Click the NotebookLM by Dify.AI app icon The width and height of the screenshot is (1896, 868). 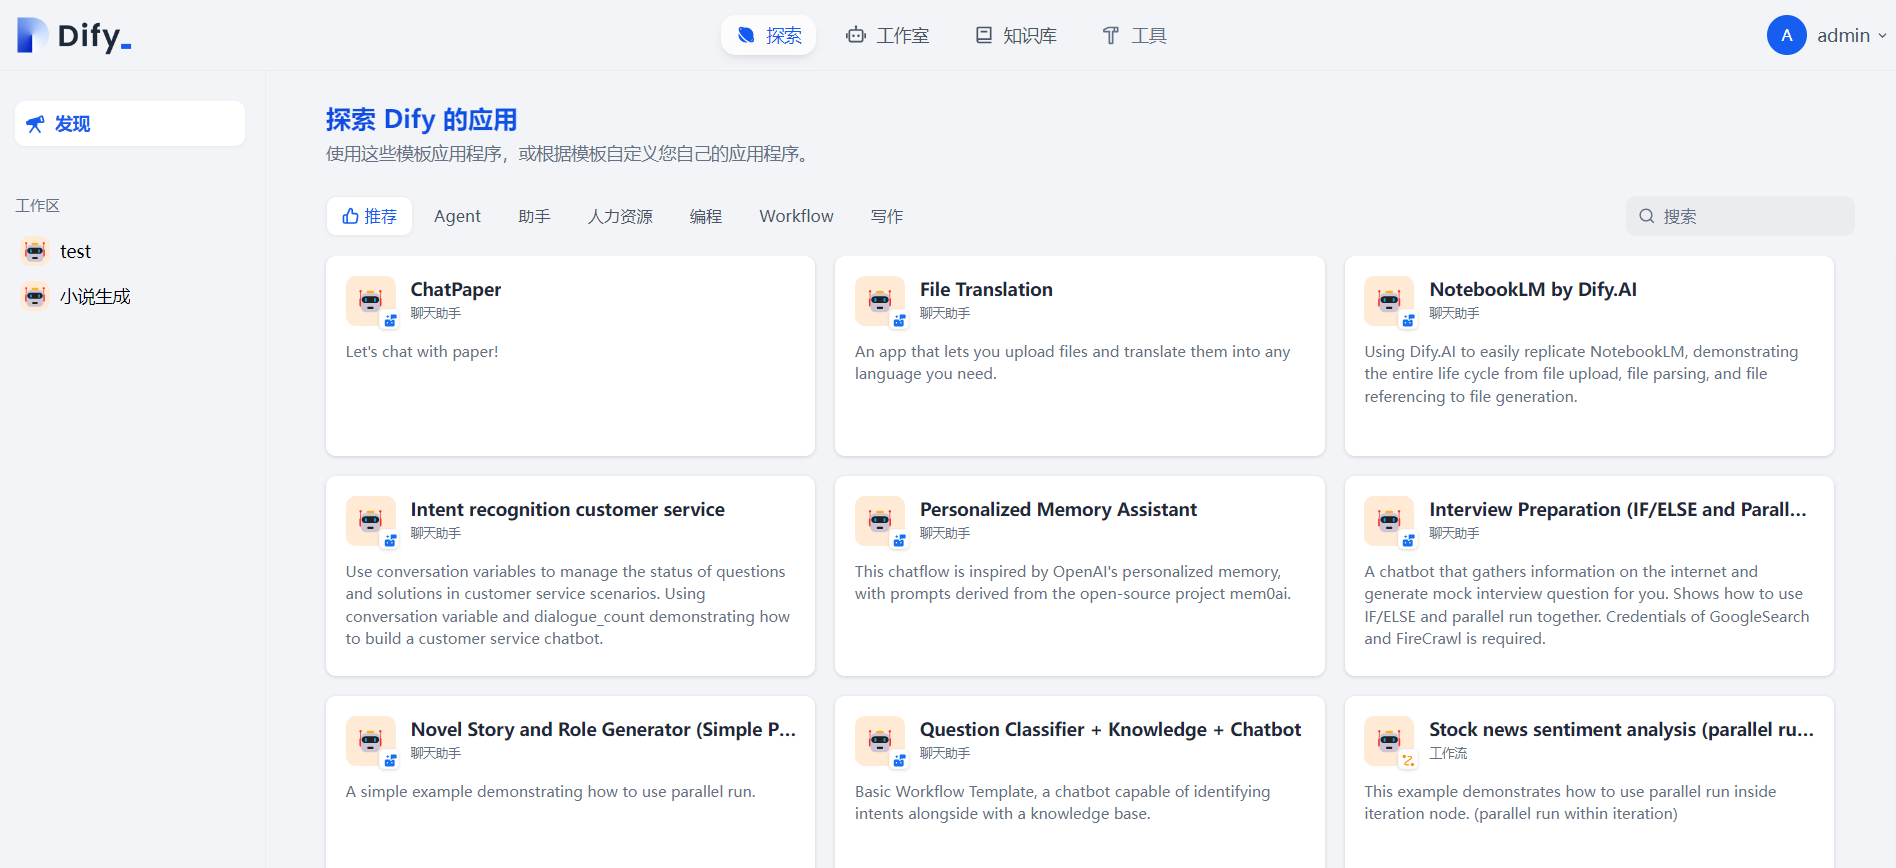pos(1388,300)
